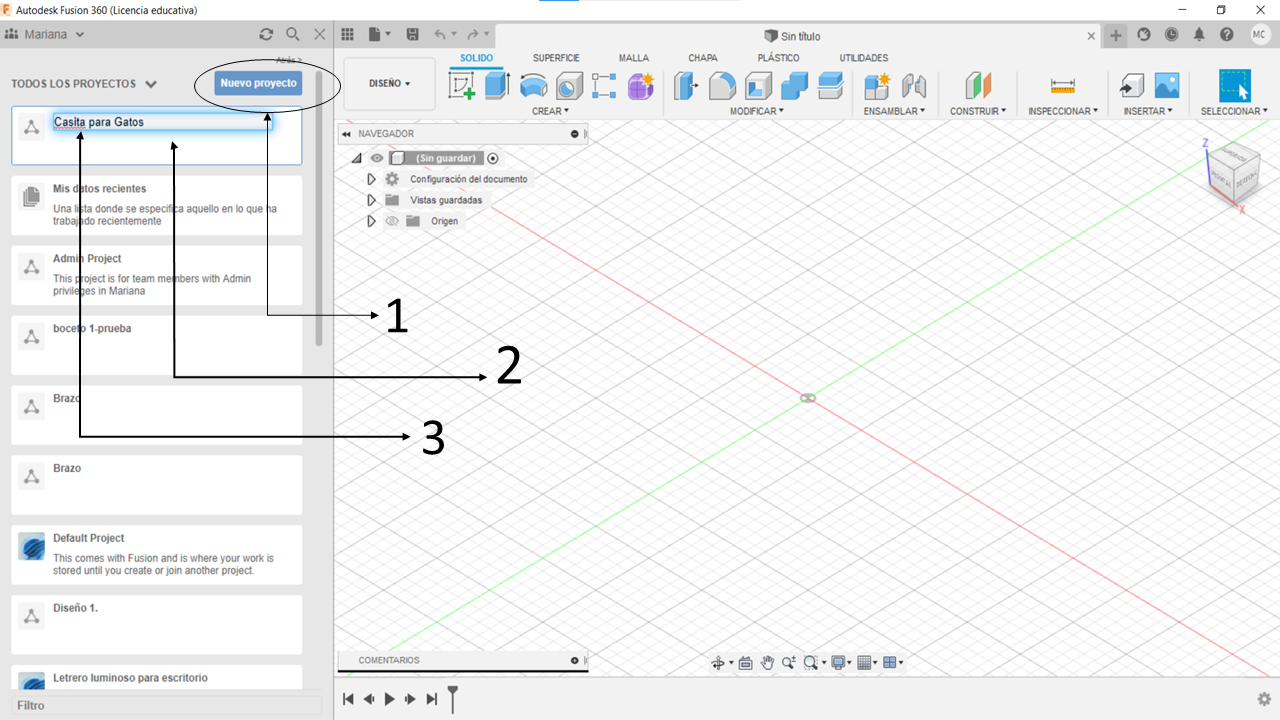Show the hidden Origen folder
This screenshot has width=1280, height=720.
392,221
